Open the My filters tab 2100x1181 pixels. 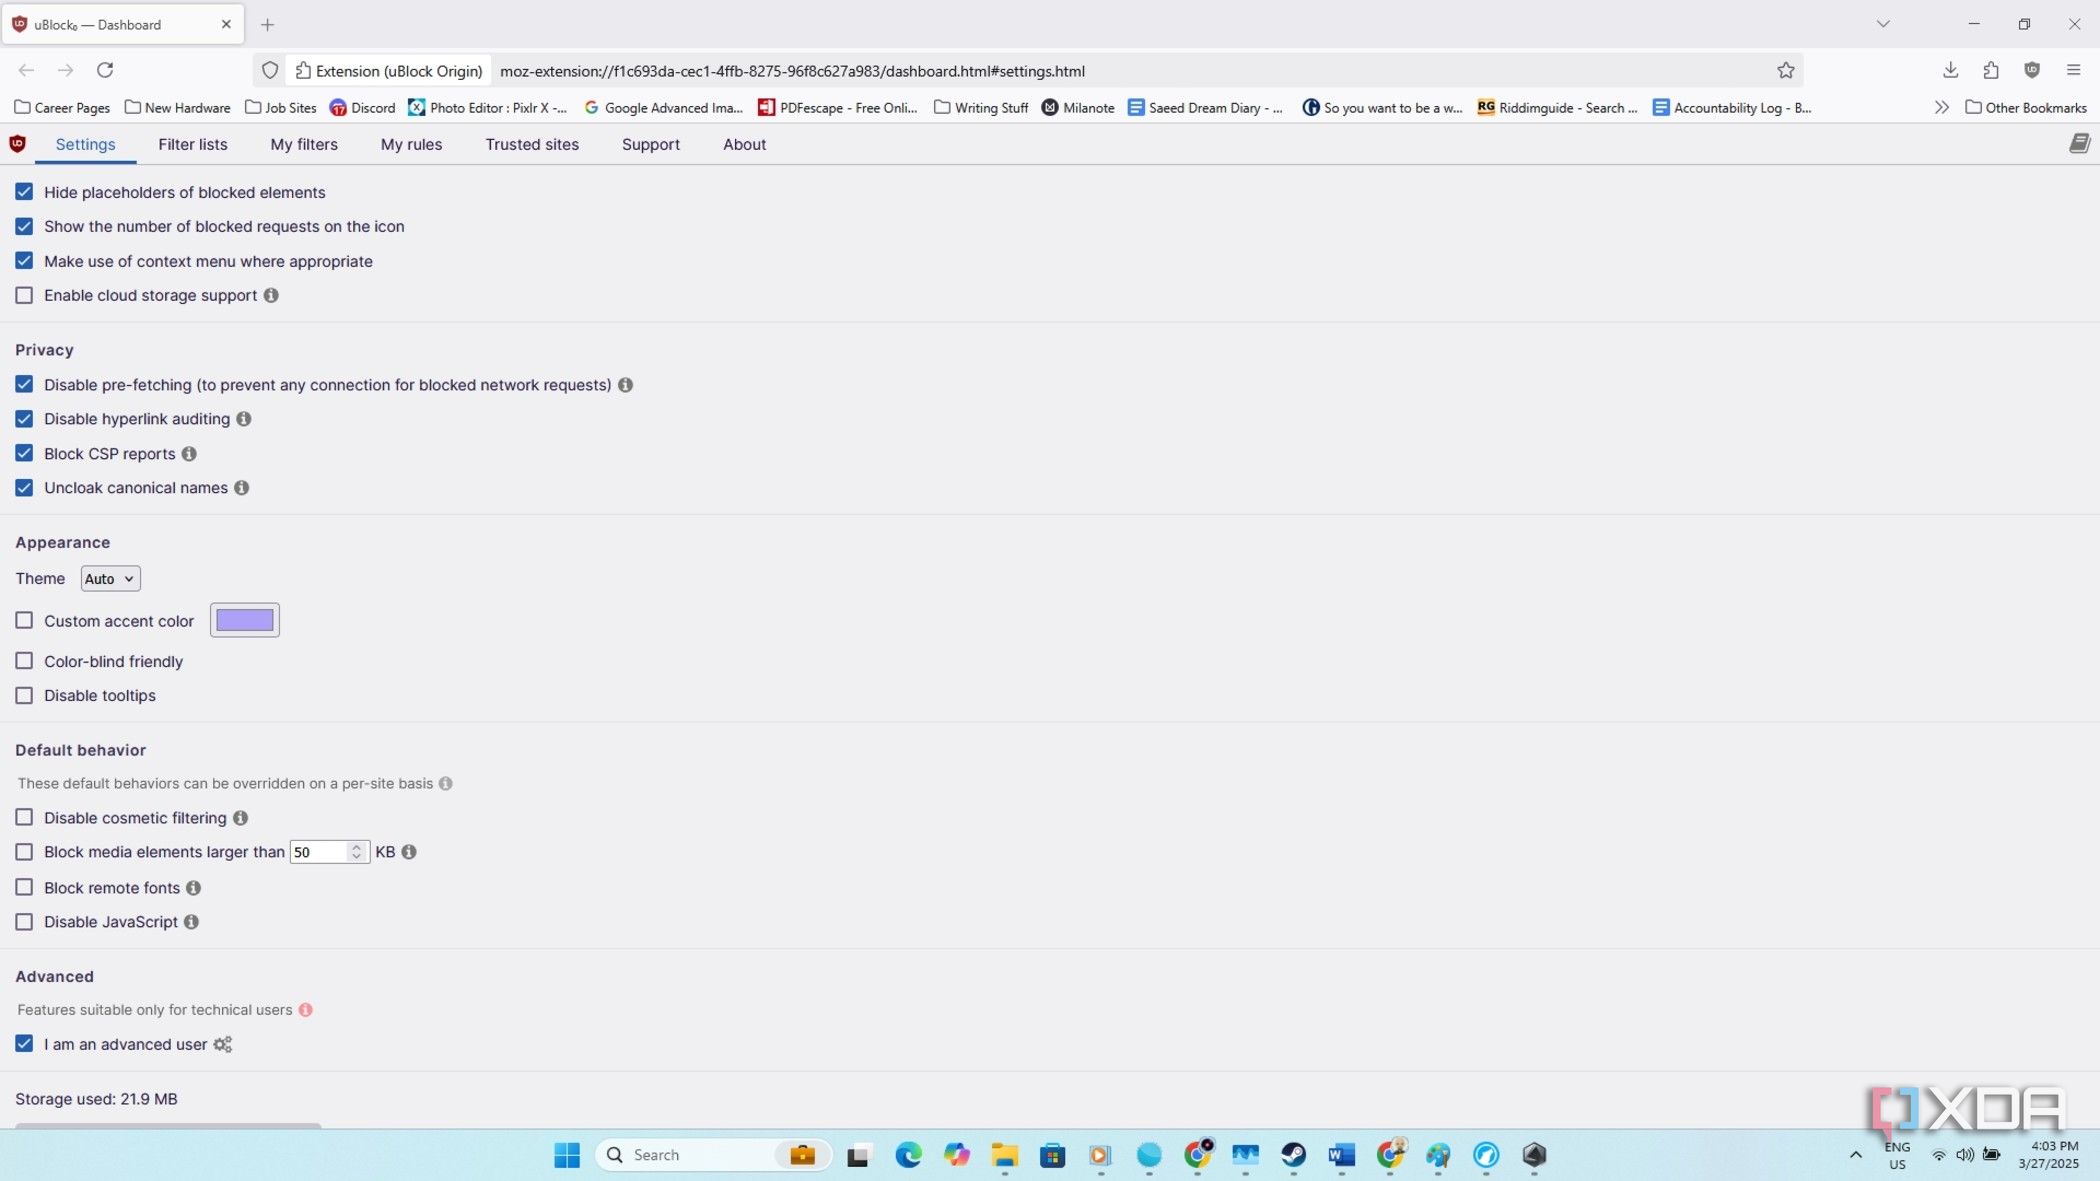pos(304,144)
